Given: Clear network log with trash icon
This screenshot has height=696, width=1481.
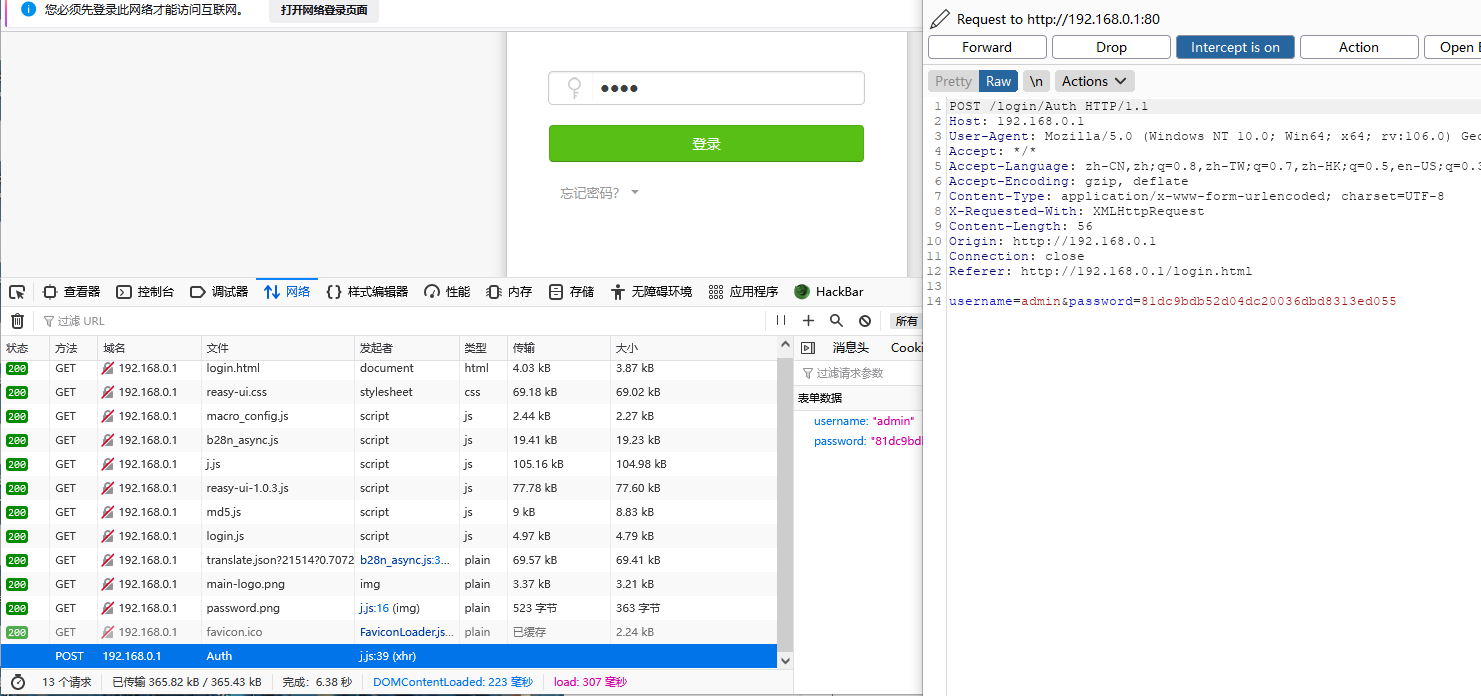Looking at the screenshot, I should [17, 321].
